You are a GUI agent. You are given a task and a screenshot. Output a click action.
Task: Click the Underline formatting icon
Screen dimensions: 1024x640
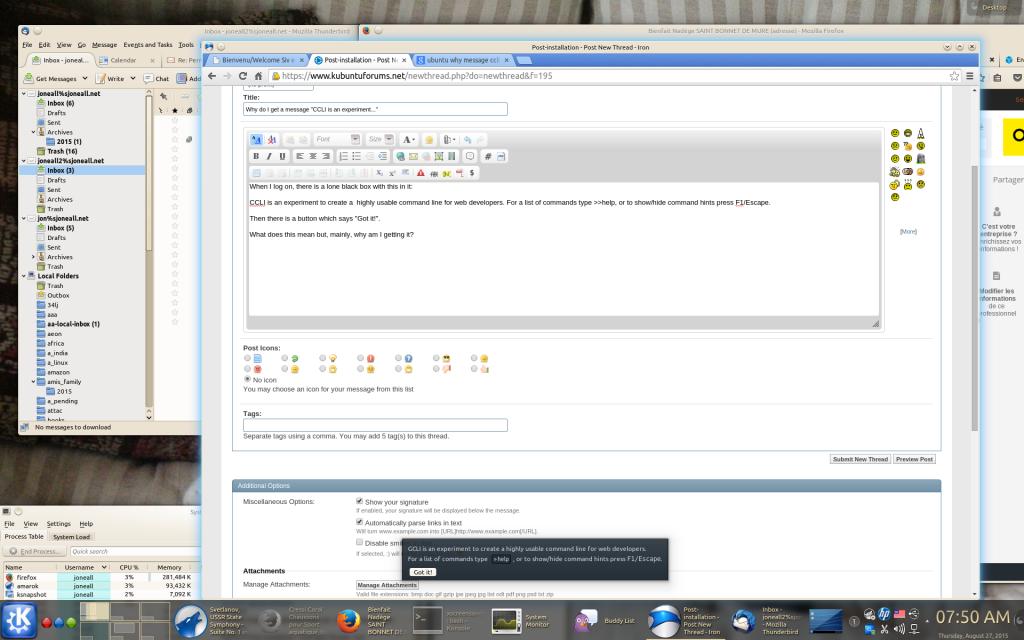coord(282,156)
